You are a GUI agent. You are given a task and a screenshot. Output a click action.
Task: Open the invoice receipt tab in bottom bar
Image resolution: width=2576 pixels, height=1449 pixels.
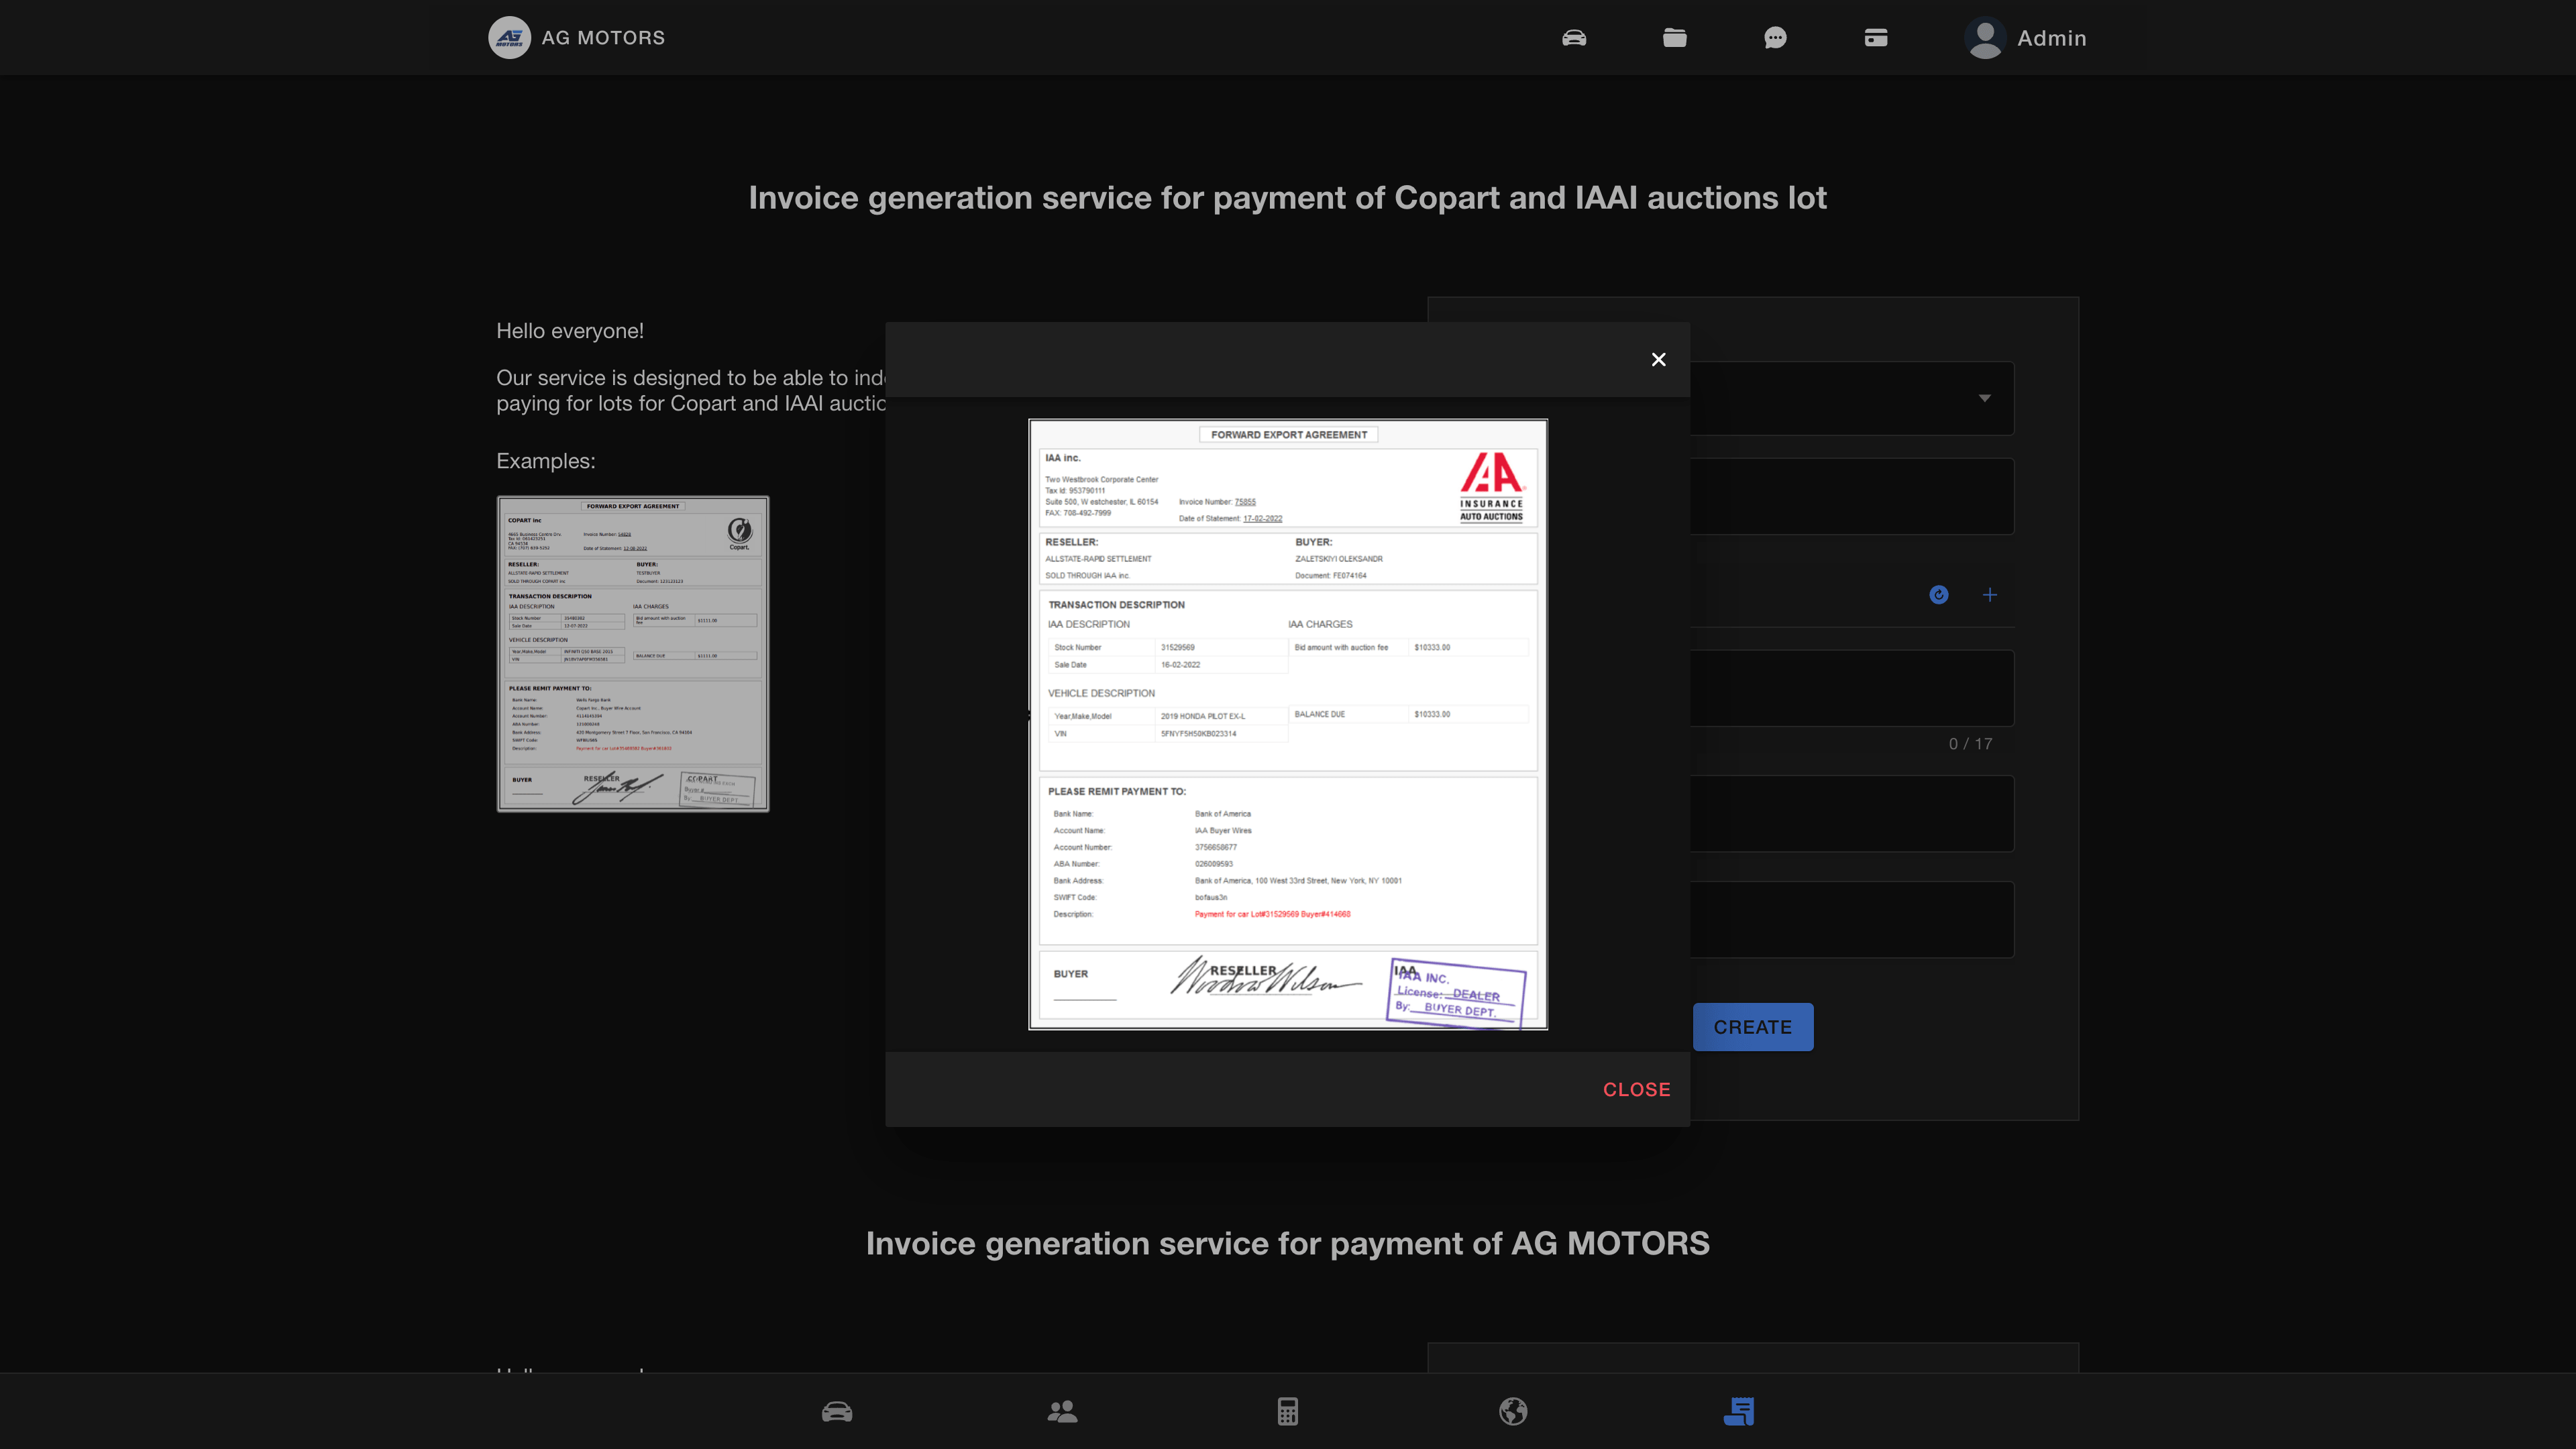coord(1739,1411)
